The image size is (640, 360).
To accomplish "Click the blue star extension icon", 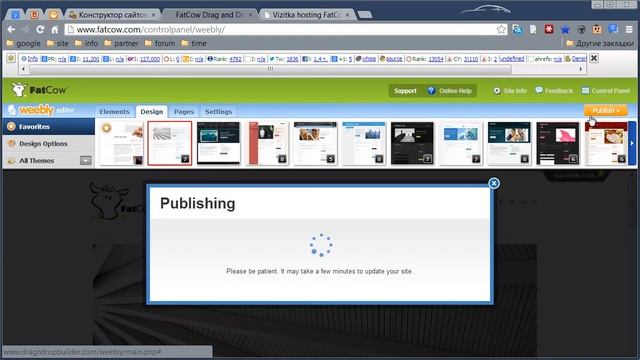I will (565, 29).
